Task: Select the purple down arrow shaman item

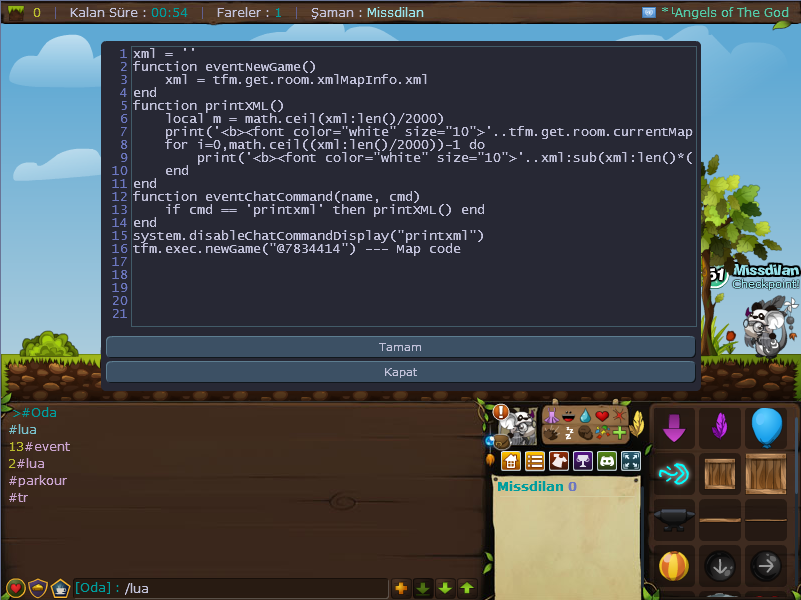Action: (x=674, y=428)
